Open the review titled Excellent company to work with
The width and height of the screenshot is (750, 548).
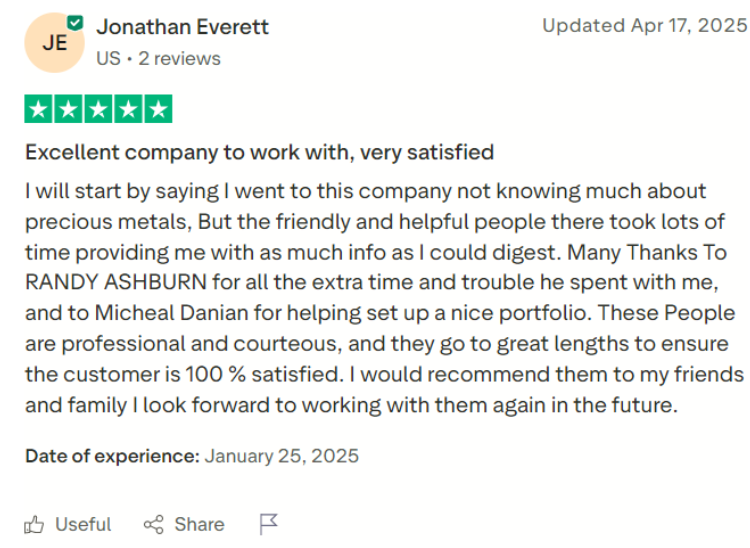click(259, 153)
